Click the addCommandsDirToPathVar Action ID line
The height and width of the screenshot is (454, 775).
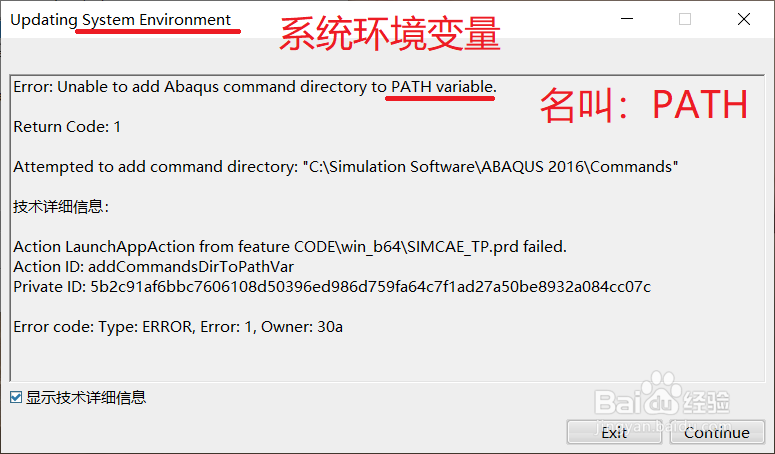(154, 267)
